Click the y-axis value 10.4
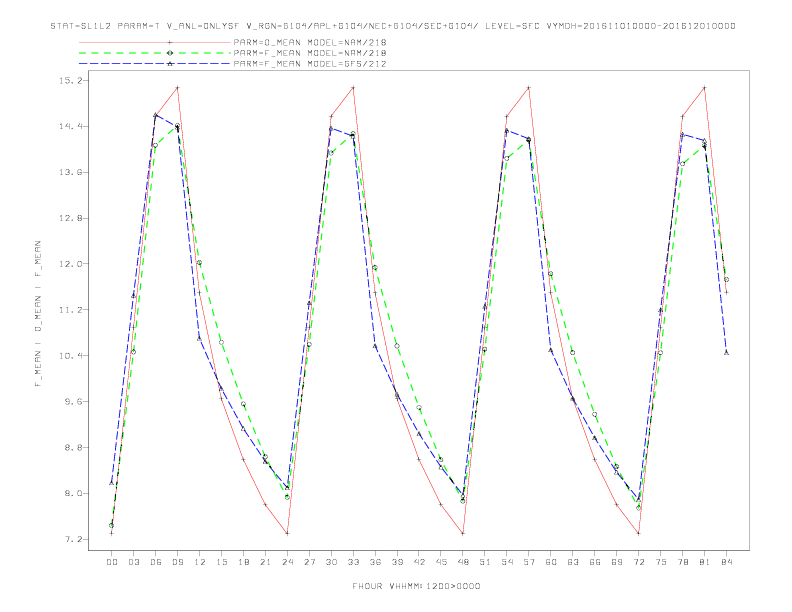The width and height of the screenshot is (792, 612). 70,356
